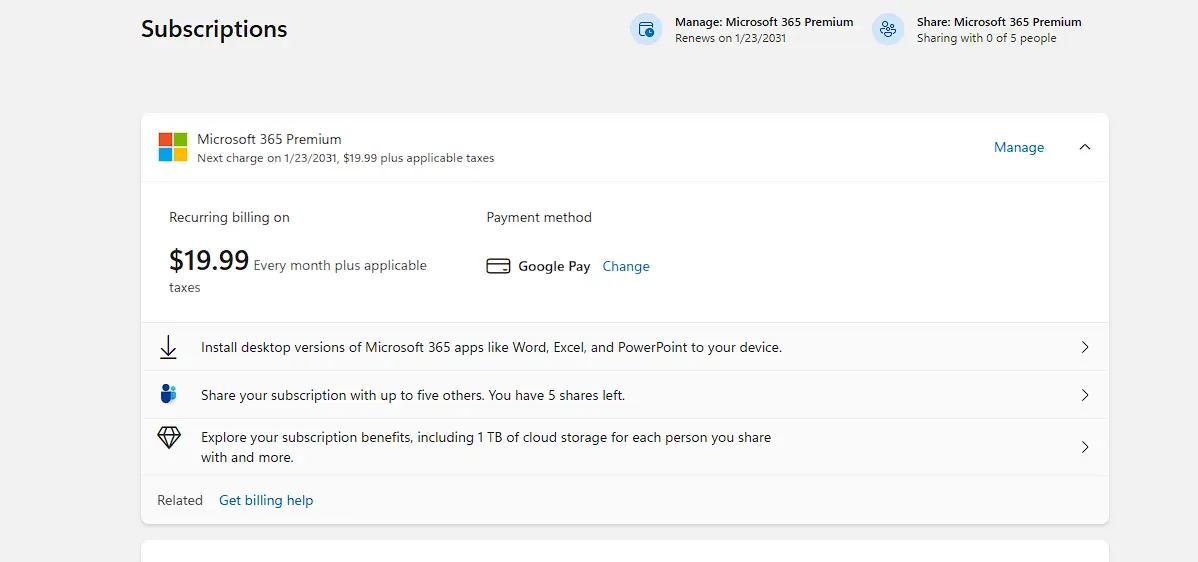The height and width of the screenshot is (562, 1198).
Task: Collapse the Microsoft 365 Premium card chevron
Action: pyautogui.click(x=1084, y=147)
